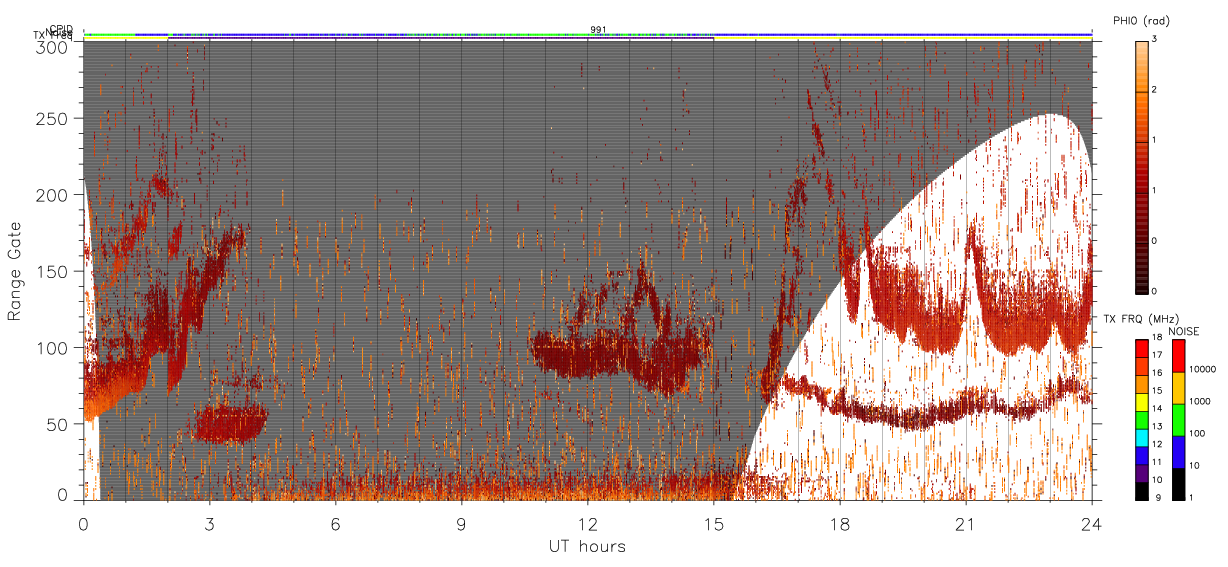Click the PHI0 (rad) colorbar title
Screen dimensions: 1228x567
[1141, 21]
